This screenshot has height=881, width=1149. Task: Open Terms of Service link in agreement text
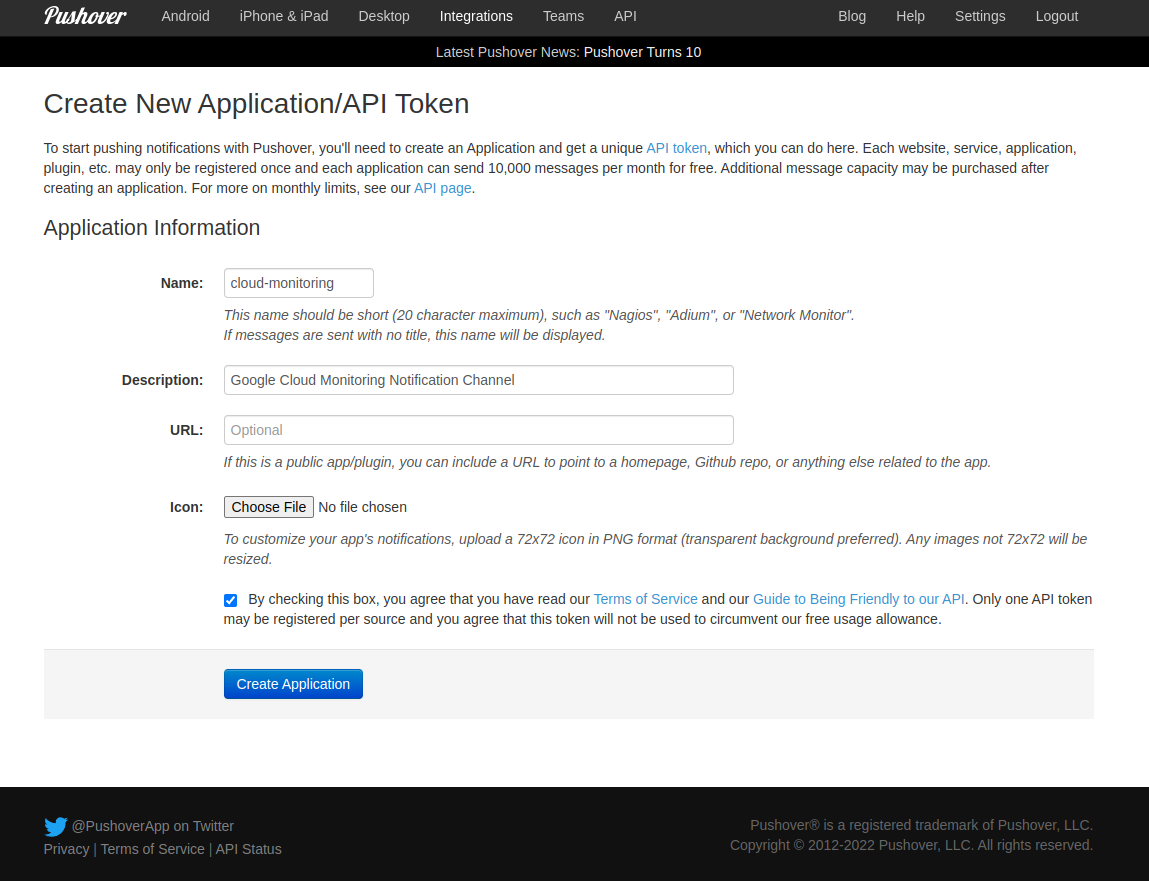click(x=646, y=599)
